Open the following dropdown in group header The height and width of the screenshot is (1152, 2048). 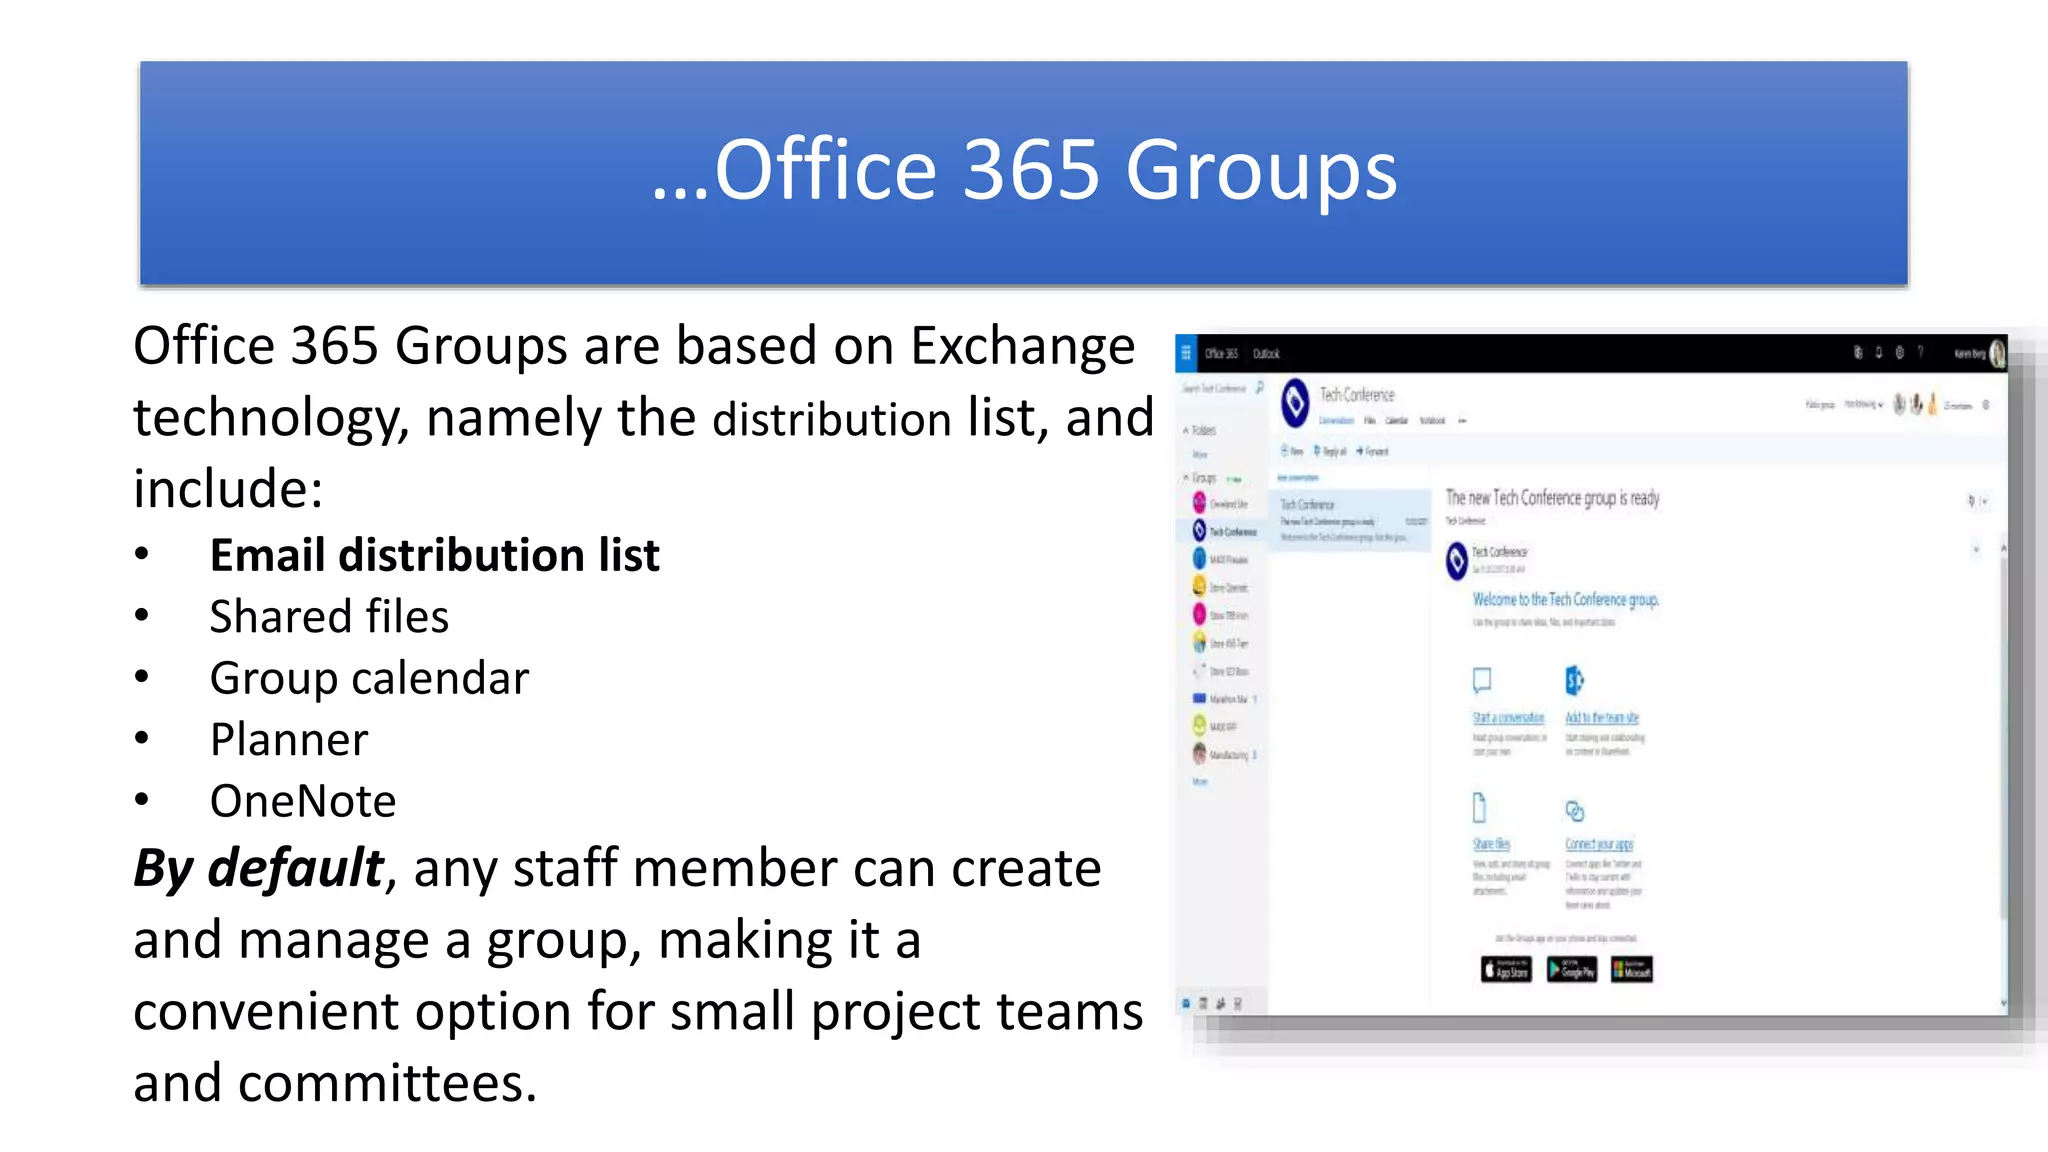tap(1864, 405)
